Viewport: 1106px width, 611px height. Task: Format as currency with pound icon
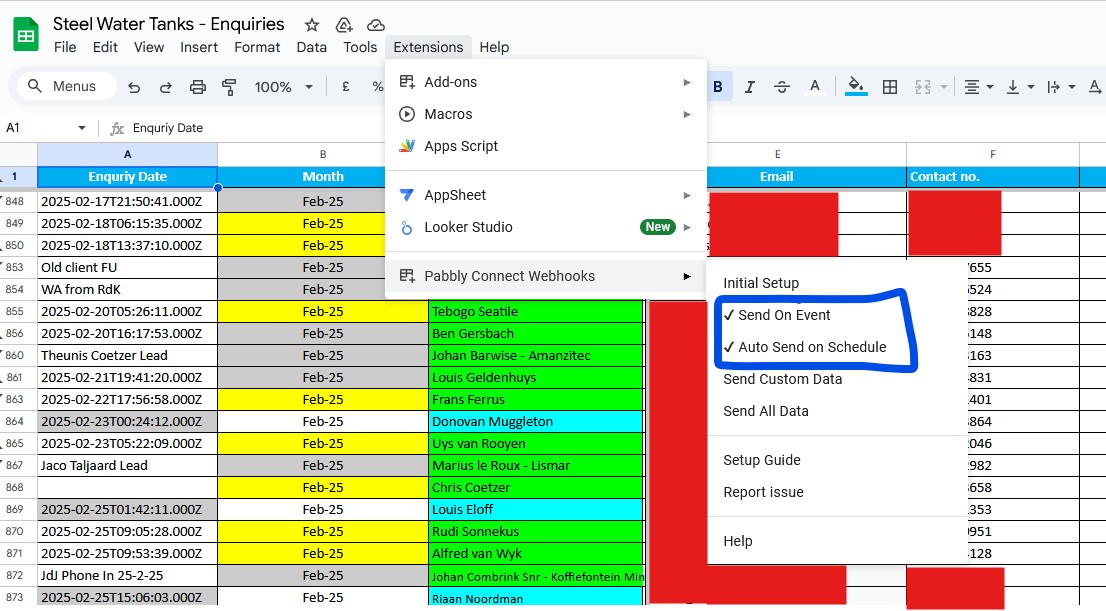point(346,87)
